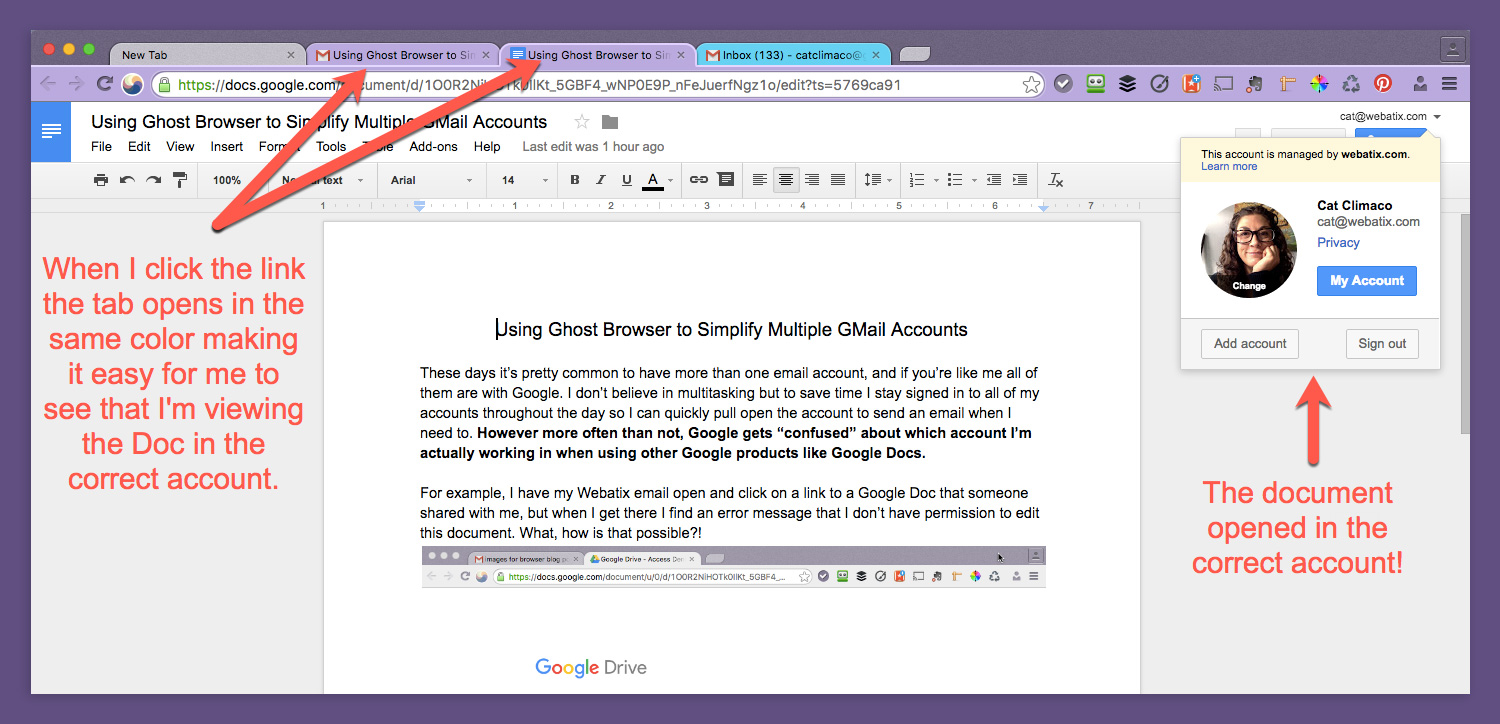Toggle underline formatting
The height and width of the screenshot is (724, 1500).
click(627, 180)
